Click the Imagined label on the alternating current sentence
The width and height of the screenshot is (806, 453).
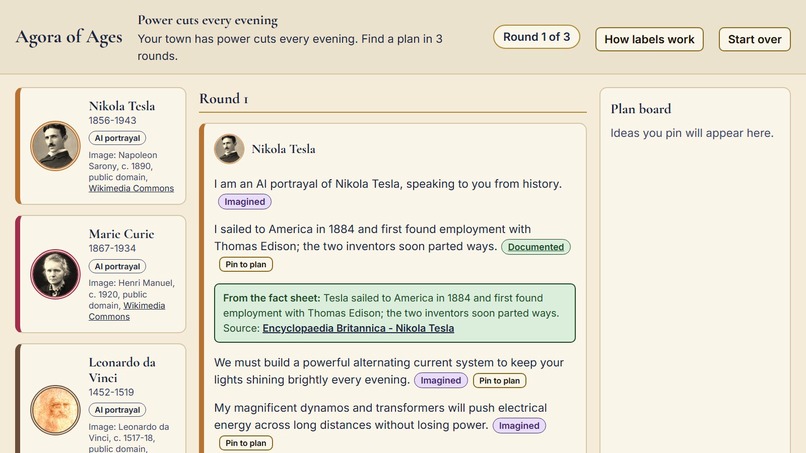(441, 380)
